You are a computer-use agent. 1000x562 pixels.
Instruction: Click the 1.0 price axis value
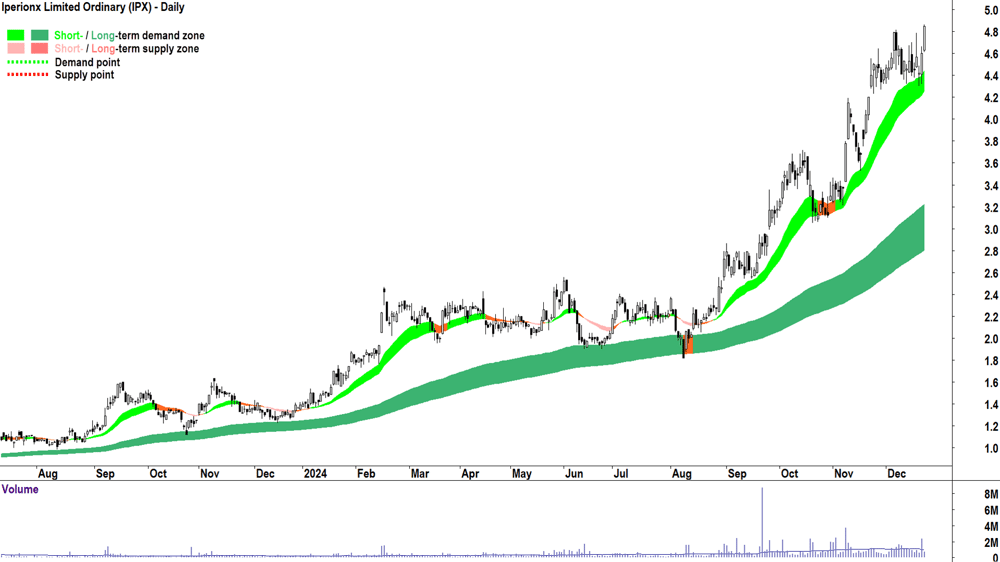coord(991,449)
